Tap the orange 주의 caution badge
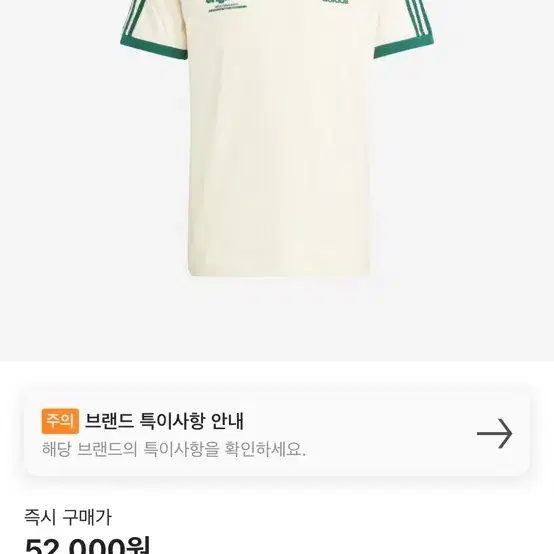Screen dimensions: 554x554 tap(60, 421)
